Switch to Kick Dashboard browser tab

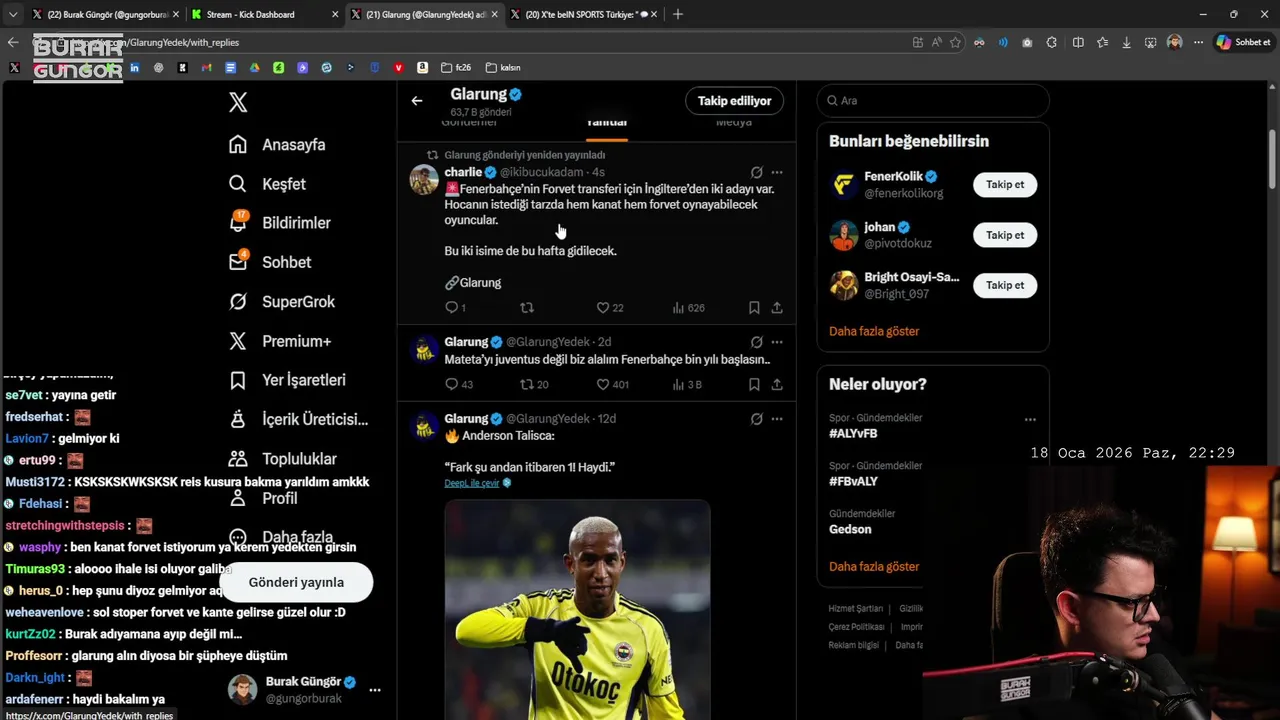[263, 15]
